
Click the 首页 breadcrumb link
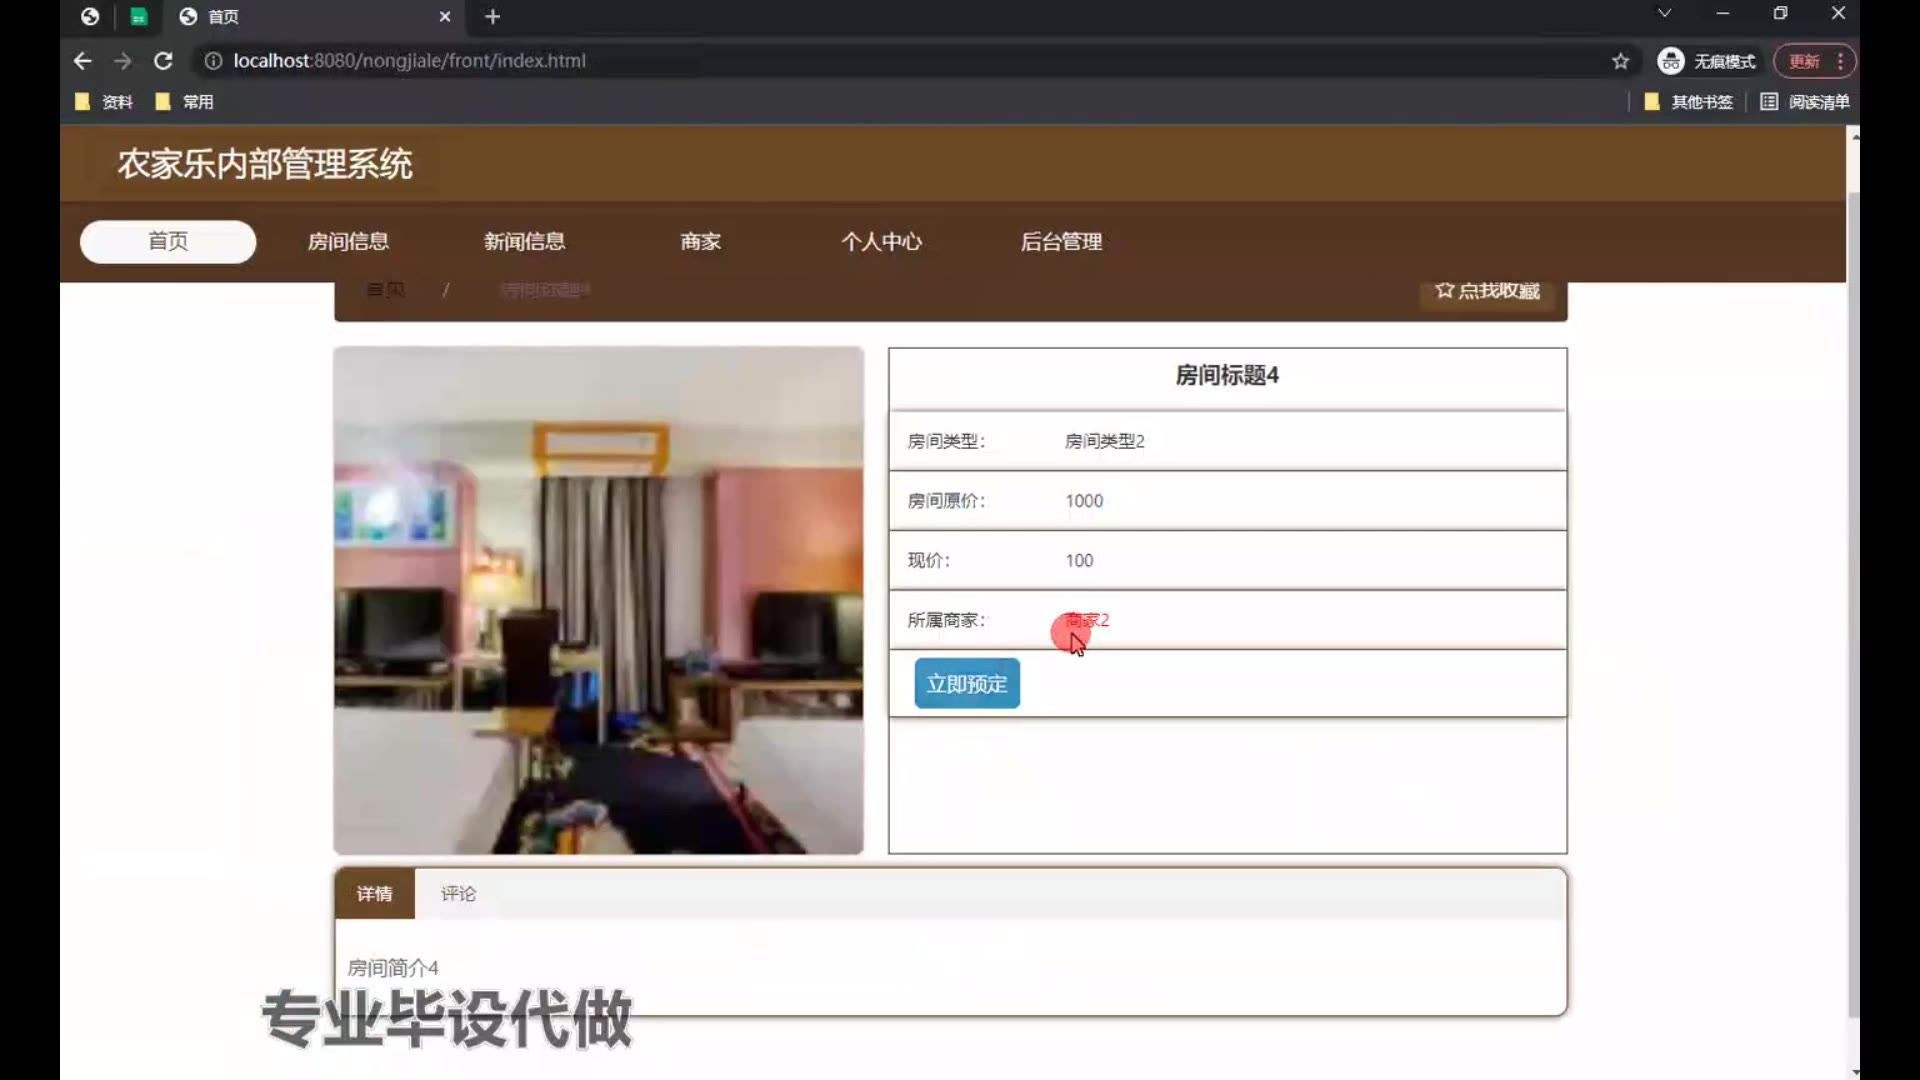pos(385,290)
